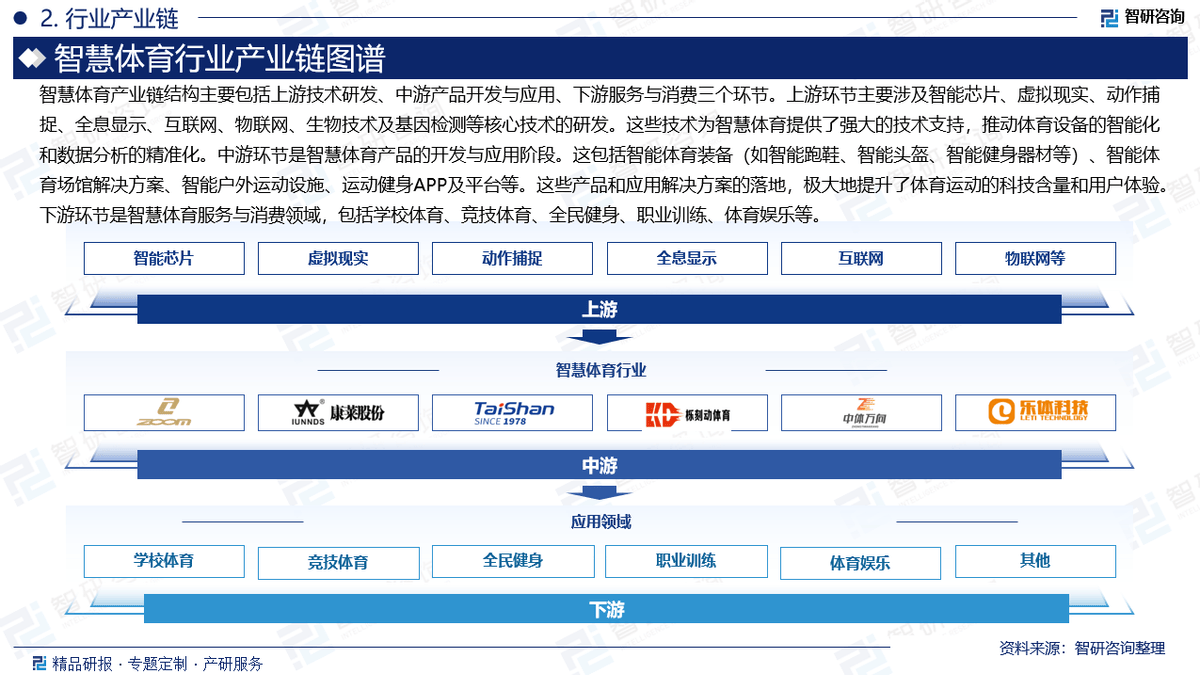Click the down arrow below 上游 bar
Screen dimensions: 1200x675
point(599,337)
